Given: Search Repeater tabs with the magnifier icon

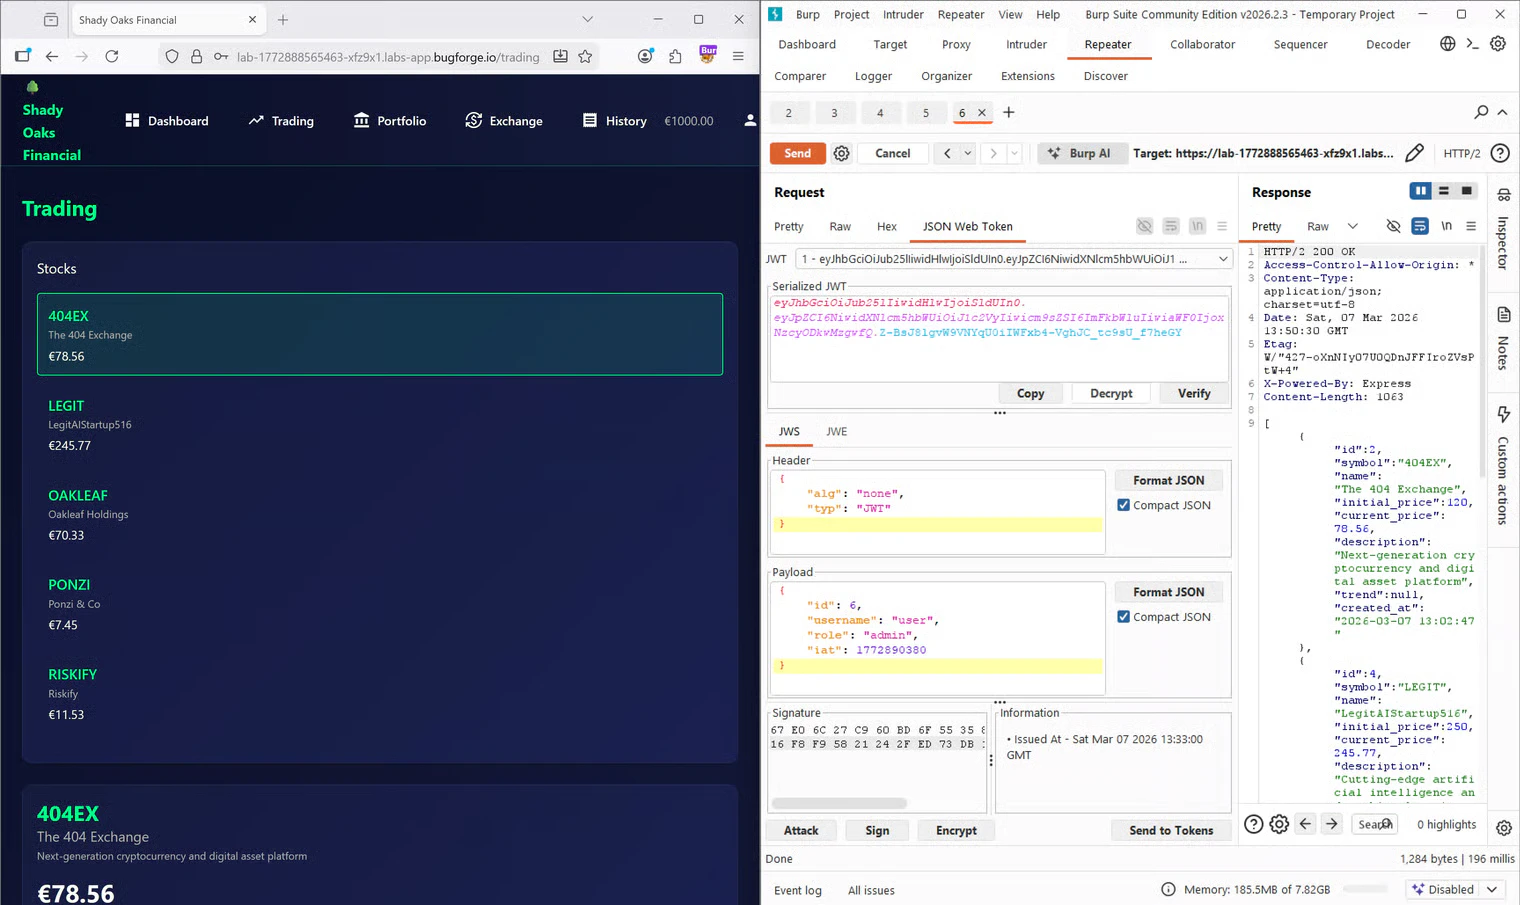Looking at the screenshot, I should 1481,112.
